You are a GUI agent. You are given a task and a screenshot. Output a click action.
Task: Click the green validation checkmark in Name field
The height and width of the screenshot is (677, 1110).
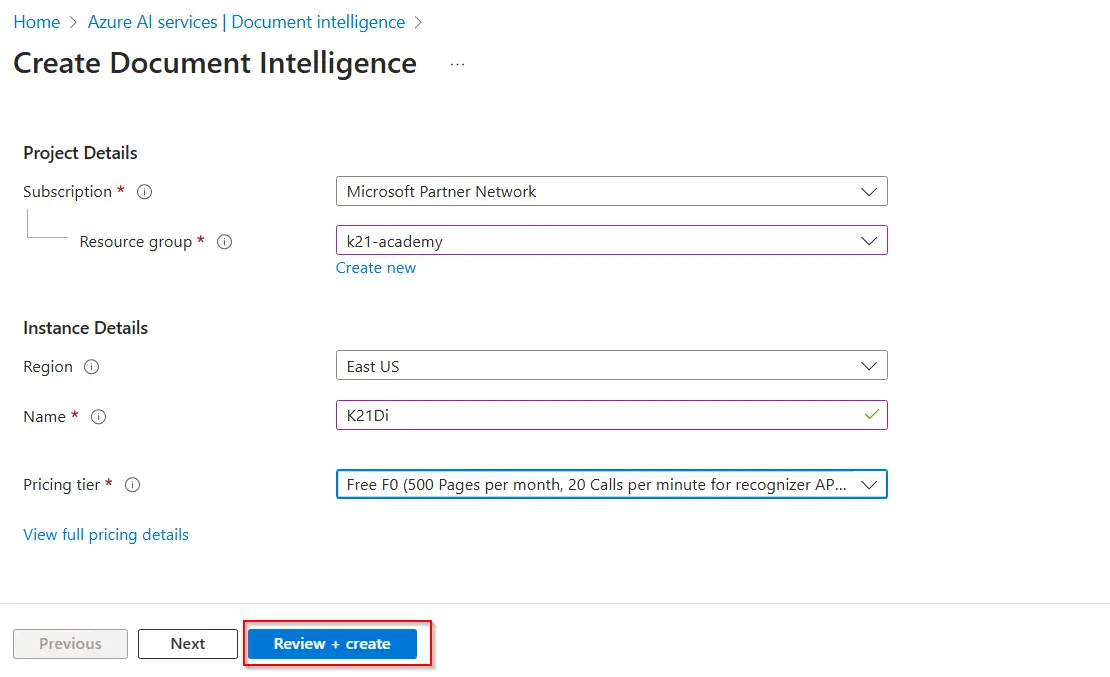[x=871, y=415]
